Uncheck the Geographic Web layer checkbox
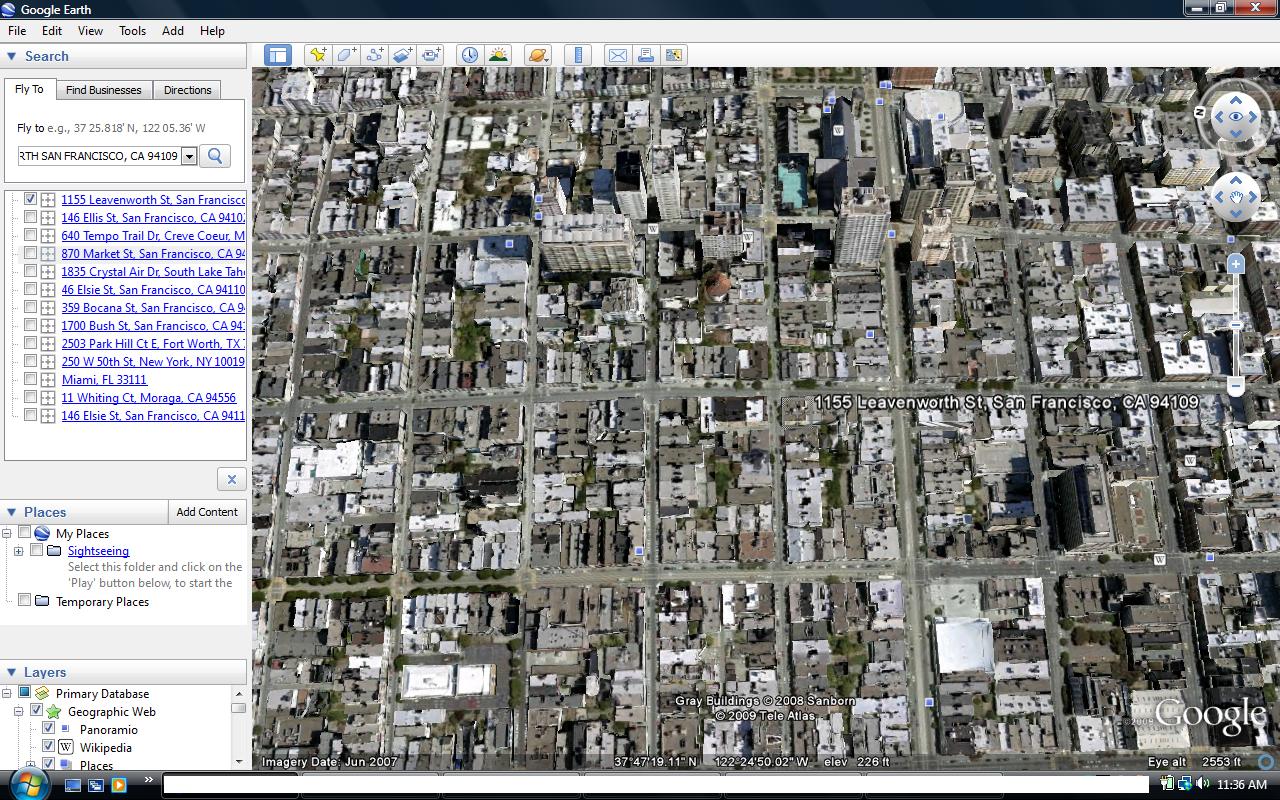This screenshot has height=800, width=1280. point(36,711)
